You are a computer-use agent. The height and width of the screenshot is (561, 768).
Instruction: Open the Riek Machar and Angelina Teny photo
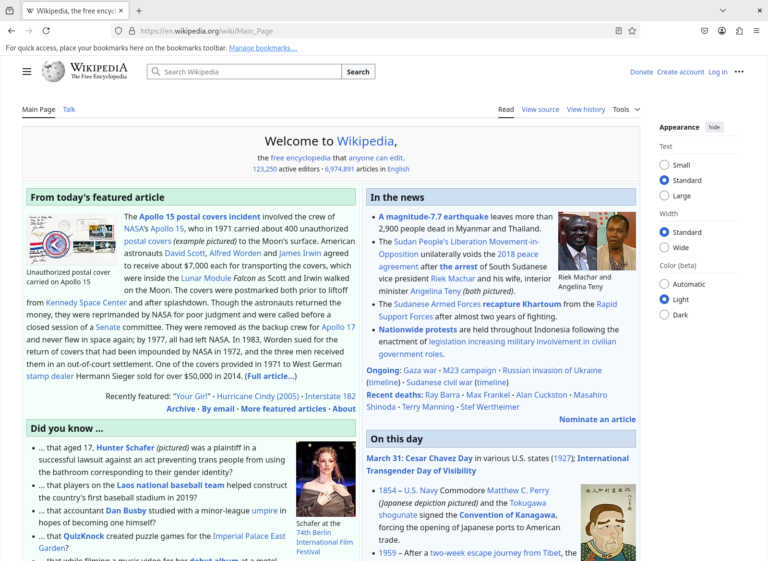pos(597,241)
